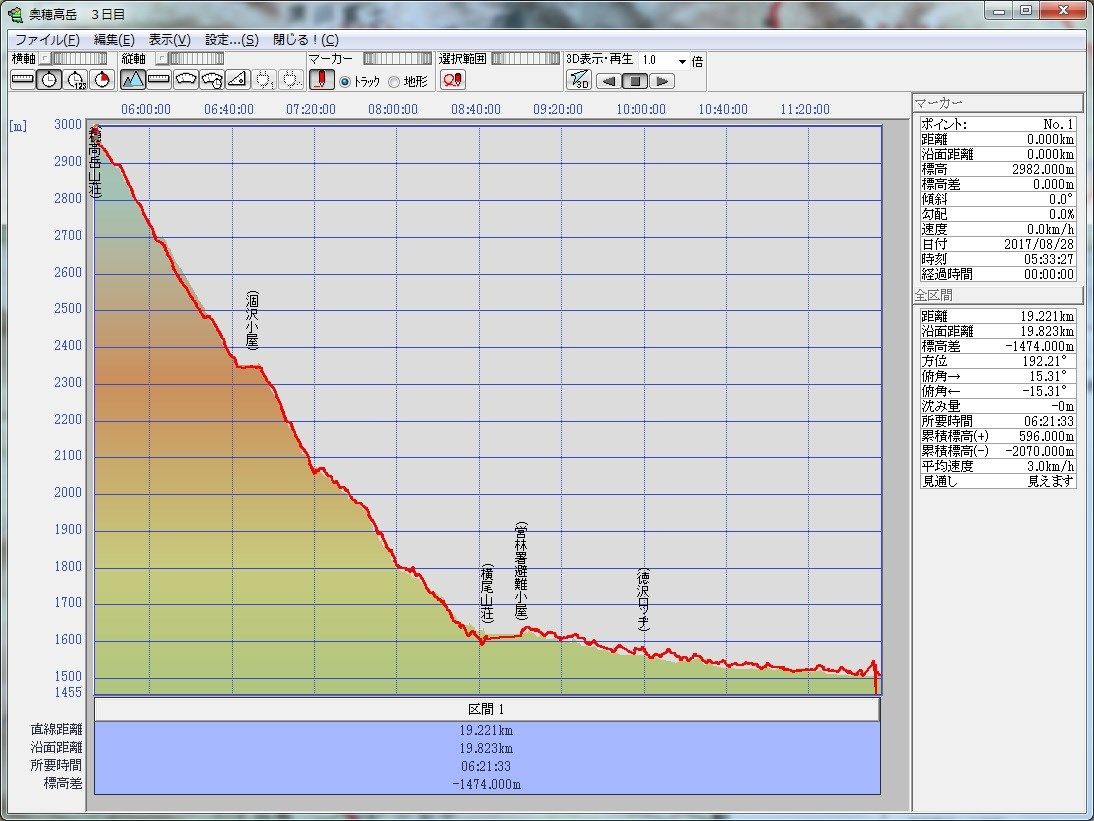Click 標高差 -1474.000m in bottom table
The width and height of the screenshot is (1094, 821).
click(486, 784)
